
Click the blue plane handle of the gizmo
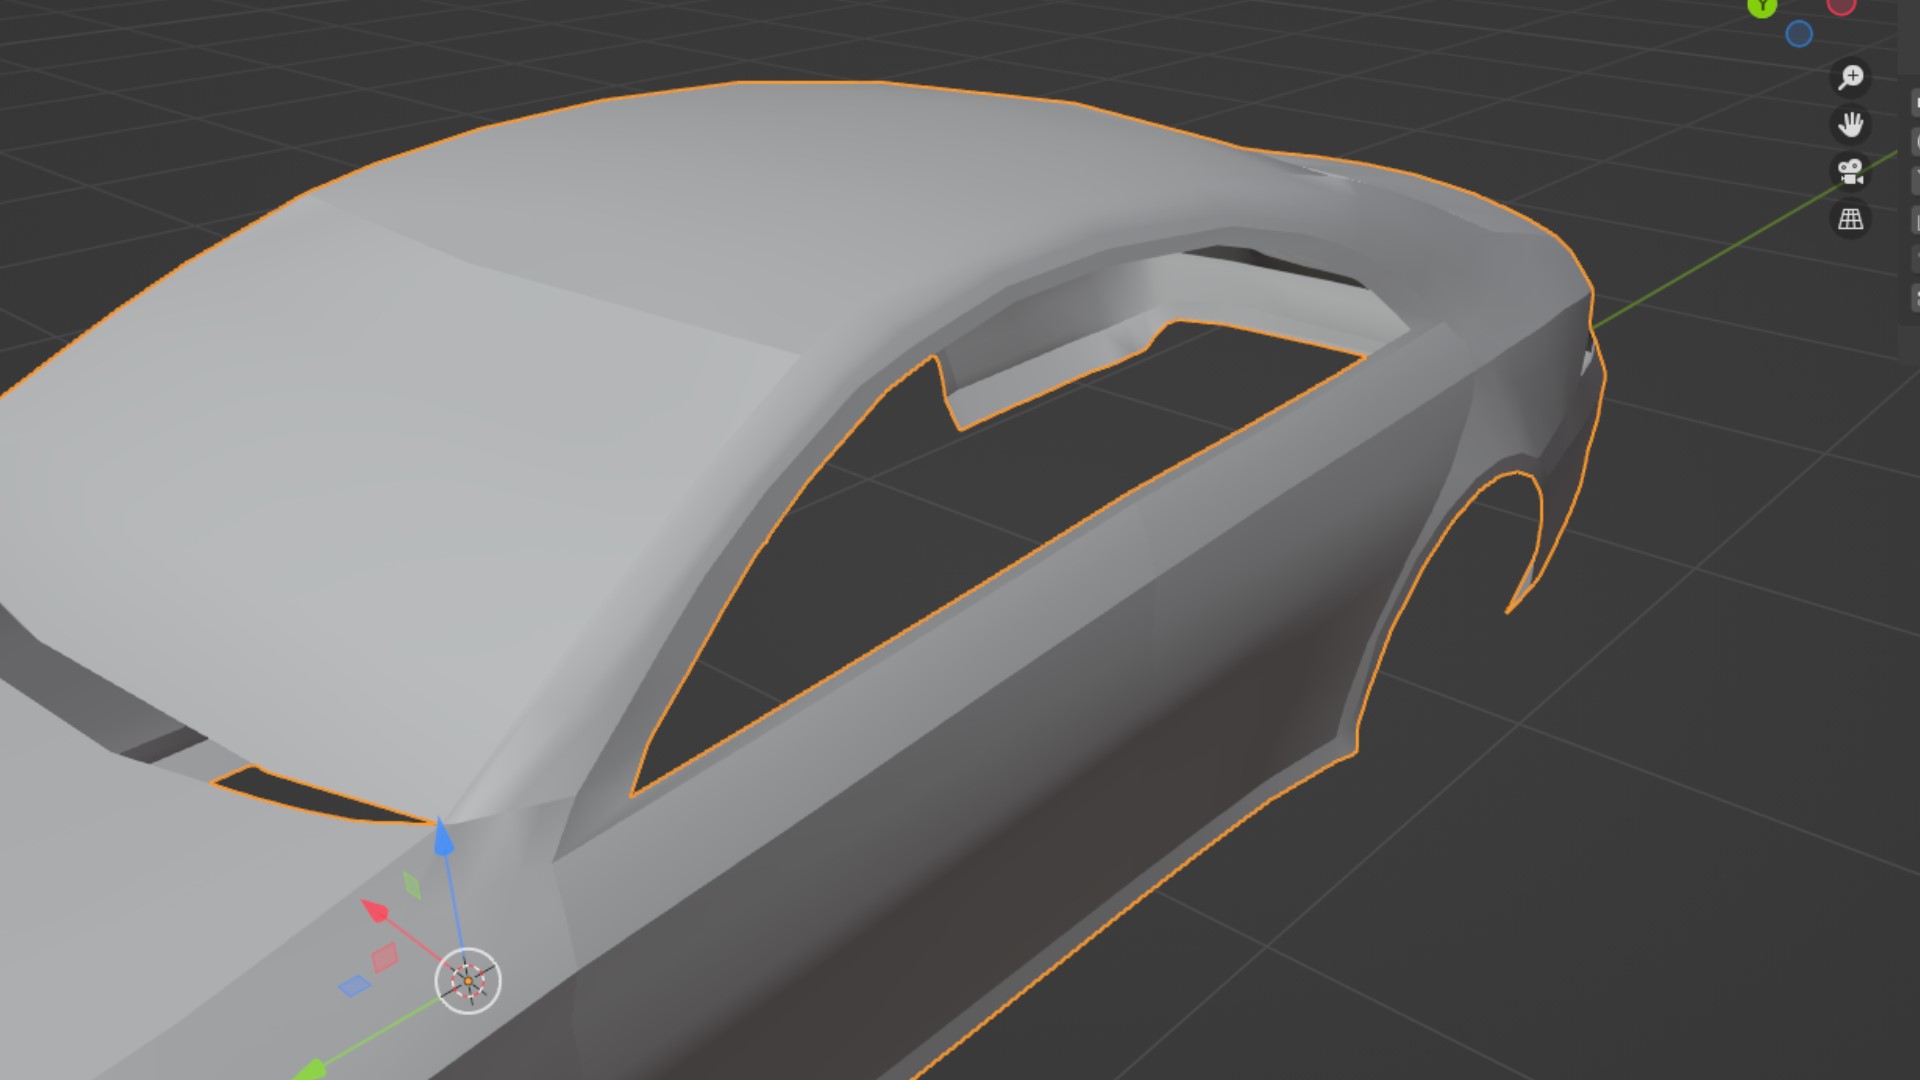pos(354,986)
